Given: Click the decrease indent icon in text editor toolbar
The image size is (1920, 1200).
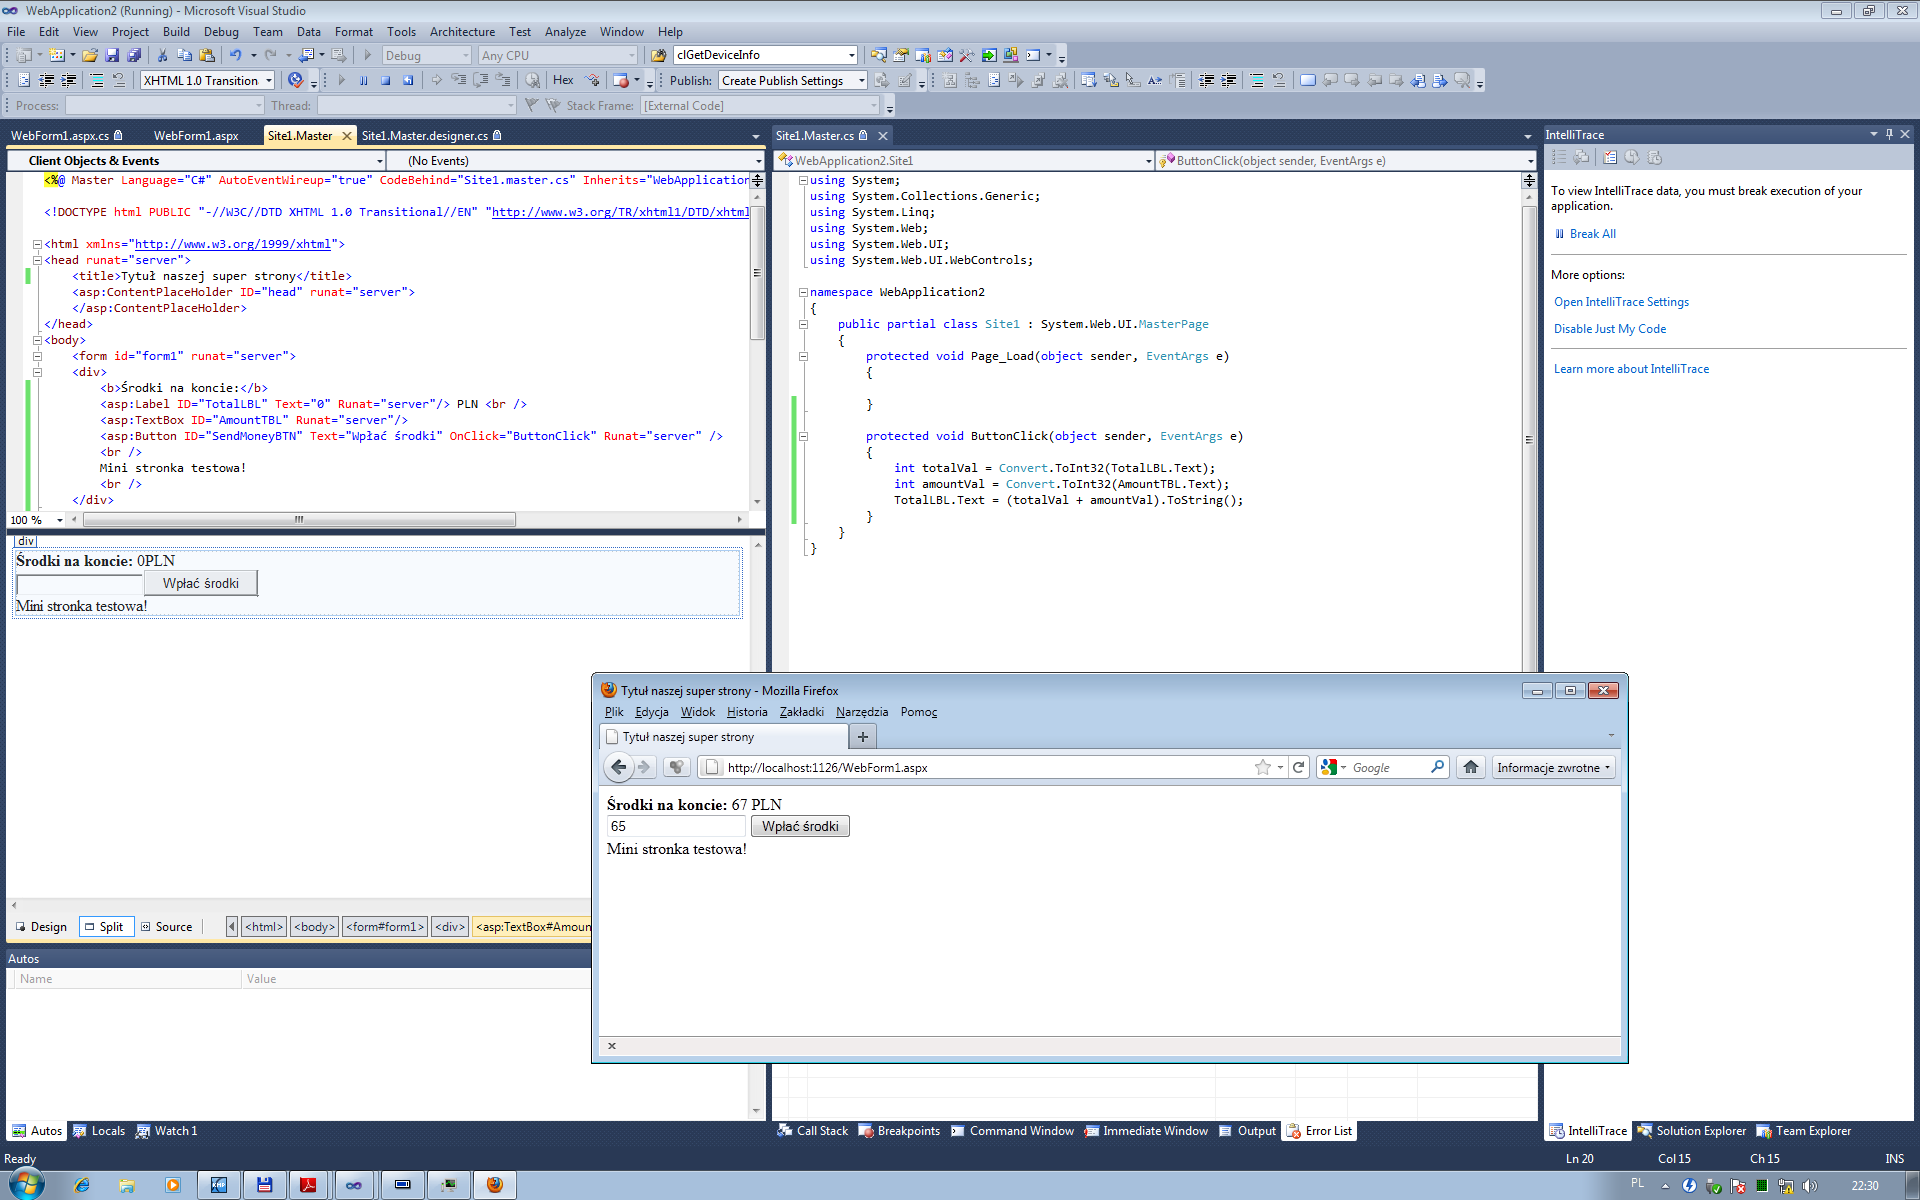Looking at the screenshot, I should pos(1207,80).
